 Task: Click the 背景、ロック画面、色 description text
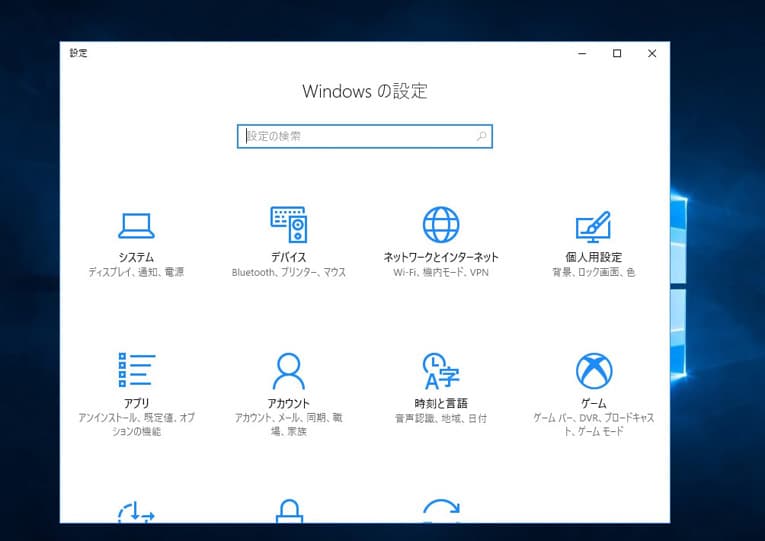point(593,272)
